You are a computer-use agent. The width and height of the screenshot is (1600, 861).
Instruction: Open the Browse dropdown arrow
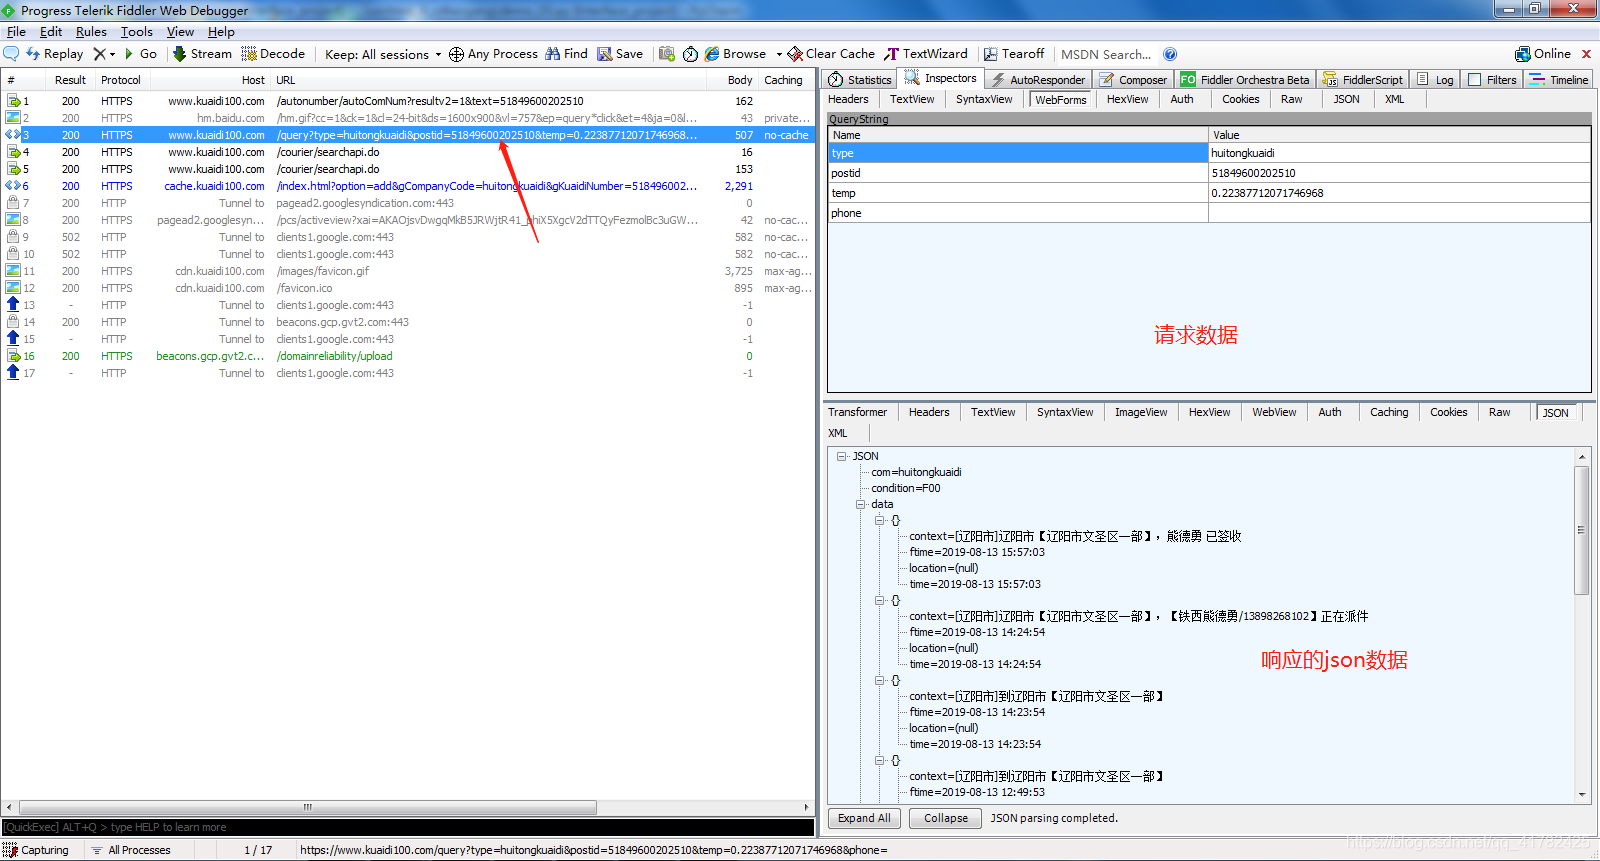point(778,54)
